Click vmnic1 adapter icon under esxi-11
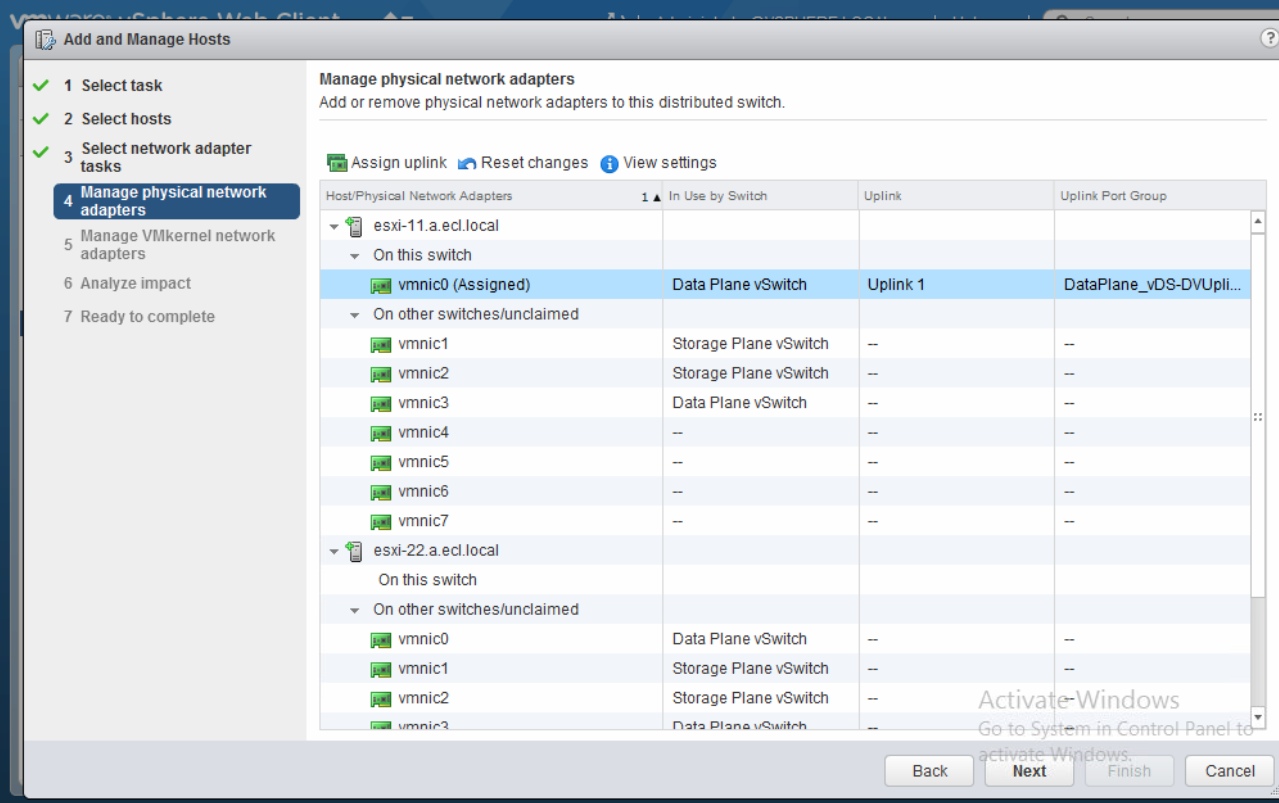 pos(381,345)
